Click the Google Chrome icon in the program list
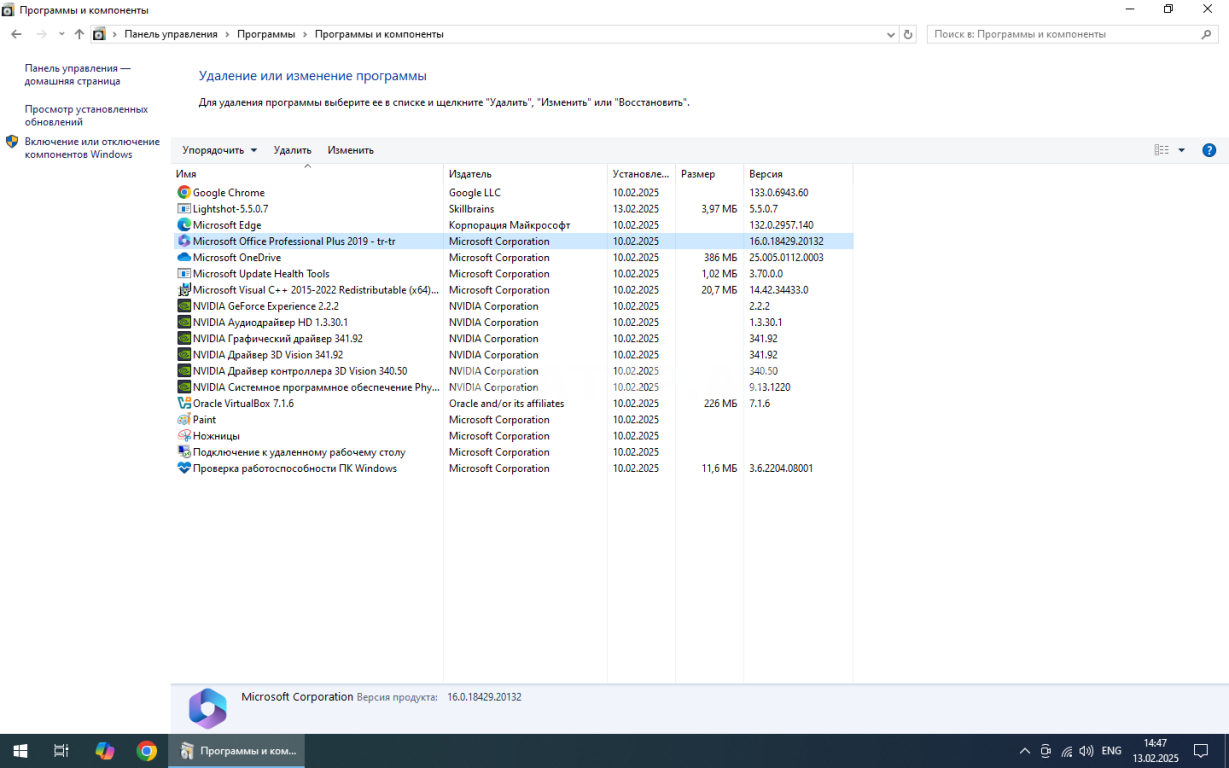This screenshot has height=768, width=1229. pyautogui.click(x=184, y=192)
